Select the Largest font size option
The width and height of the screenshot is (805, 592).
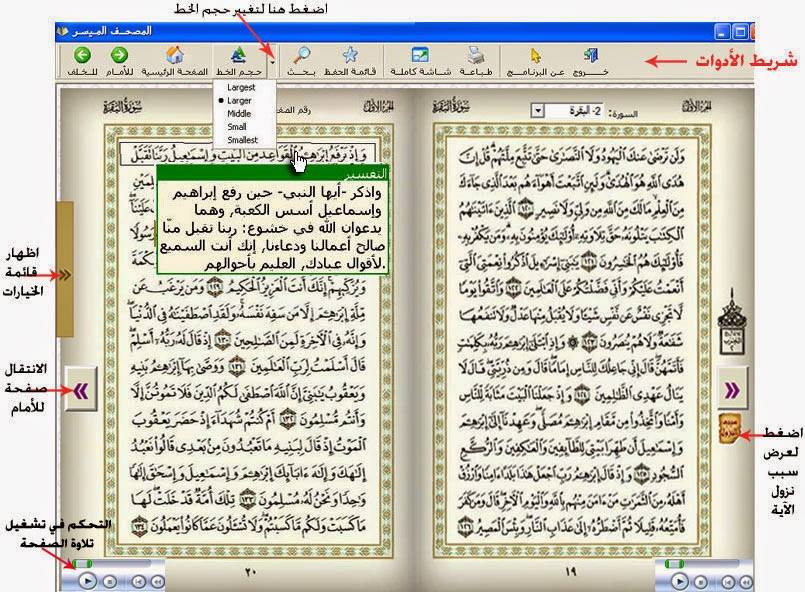pyautogui.click(x=241, y=87)
